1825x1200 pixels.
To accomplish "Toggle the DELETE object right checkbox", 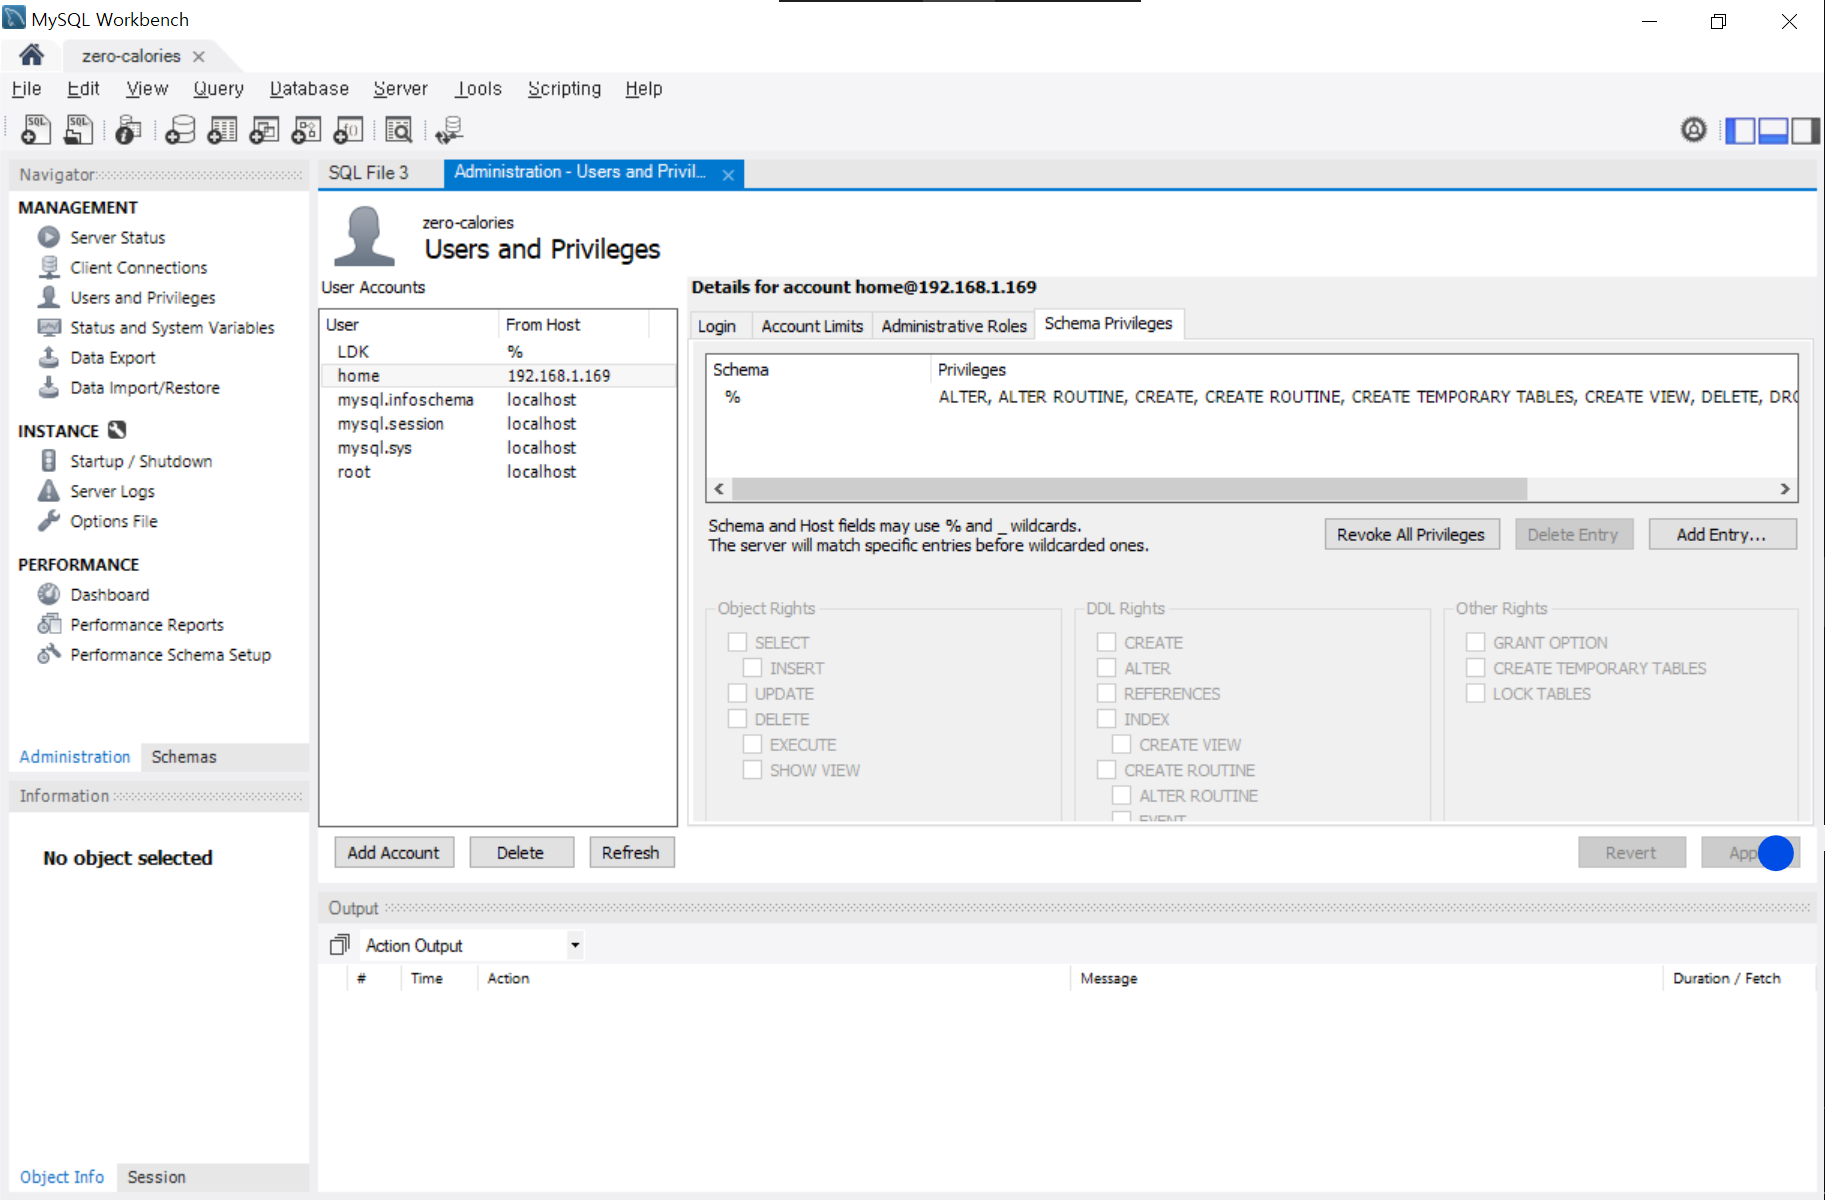I will pyautogui.click(x=738, y=718).
